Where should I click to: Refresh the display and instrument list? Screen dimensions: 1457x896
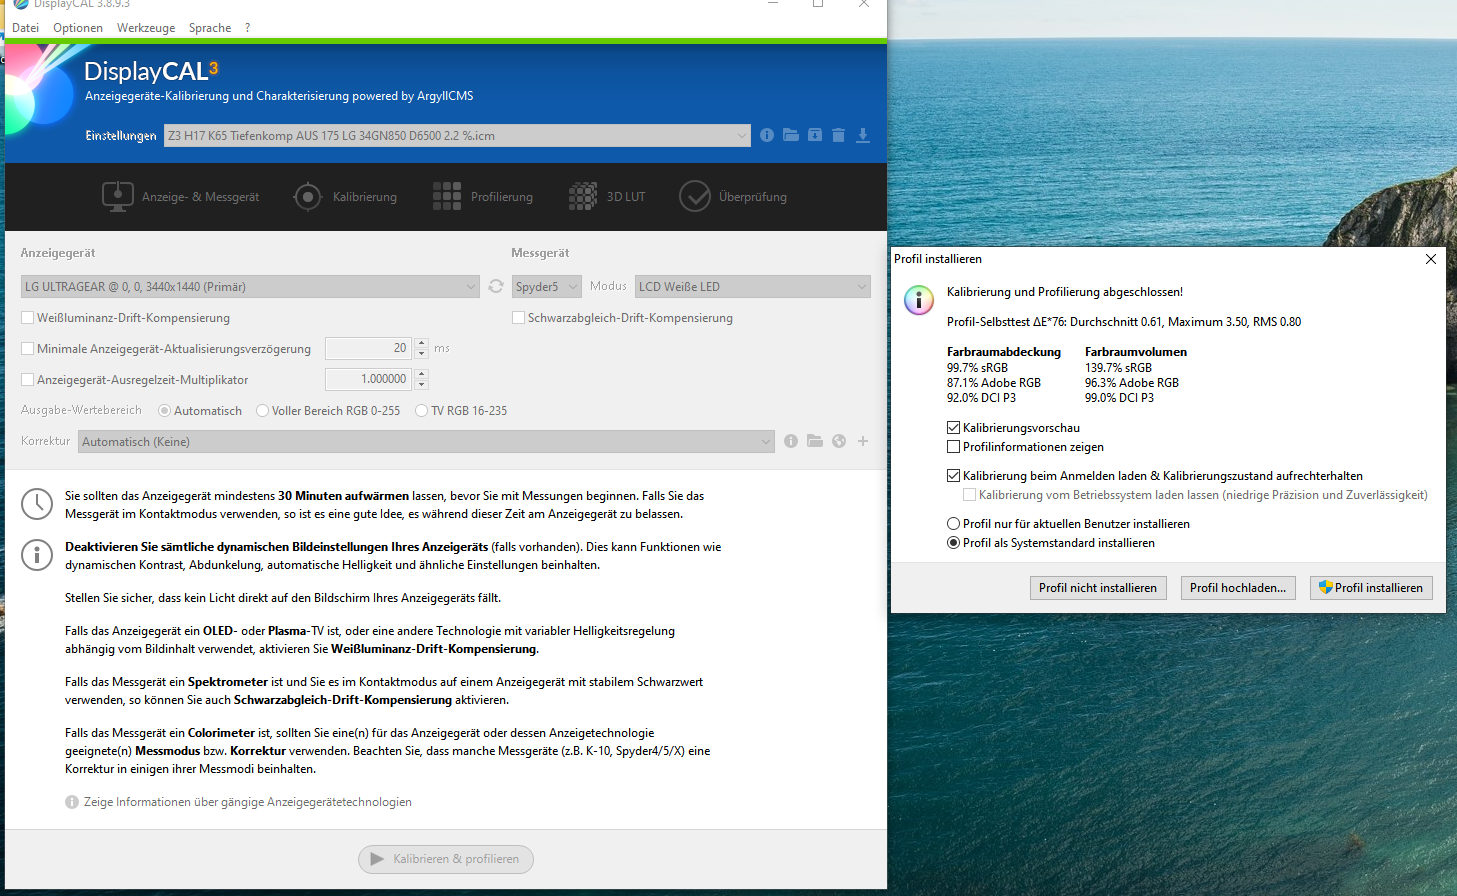(496, 286)
